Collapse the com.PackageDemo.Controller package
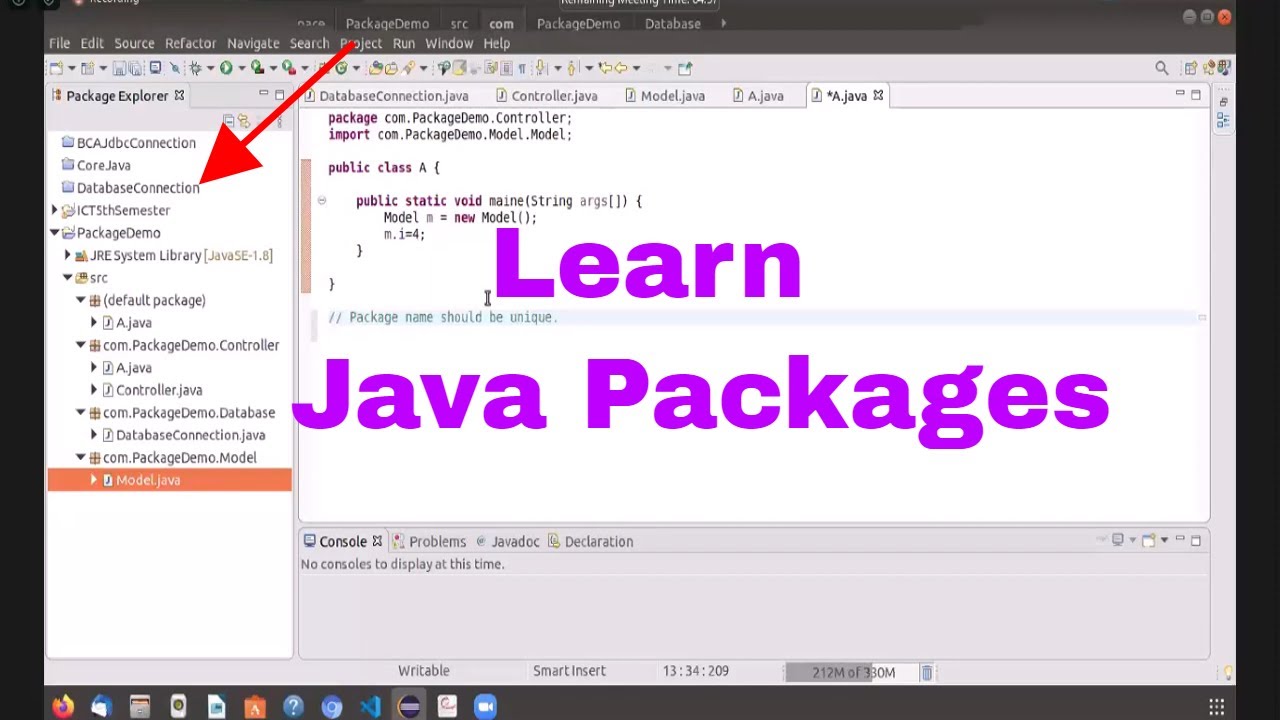Viewport: 1280px width, 720px height. [82, 345]
